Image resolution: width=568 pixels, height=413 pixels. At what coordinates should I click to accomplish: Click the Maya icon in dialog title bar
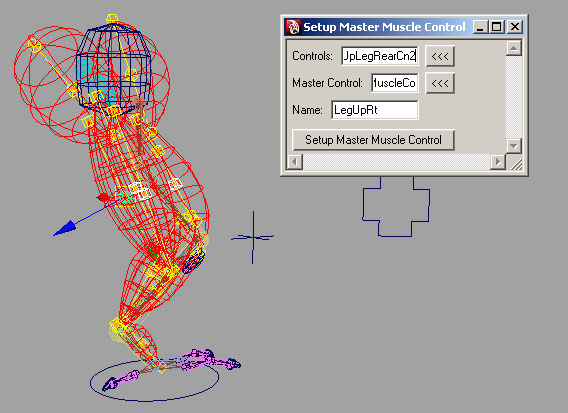tap(293, 27)
